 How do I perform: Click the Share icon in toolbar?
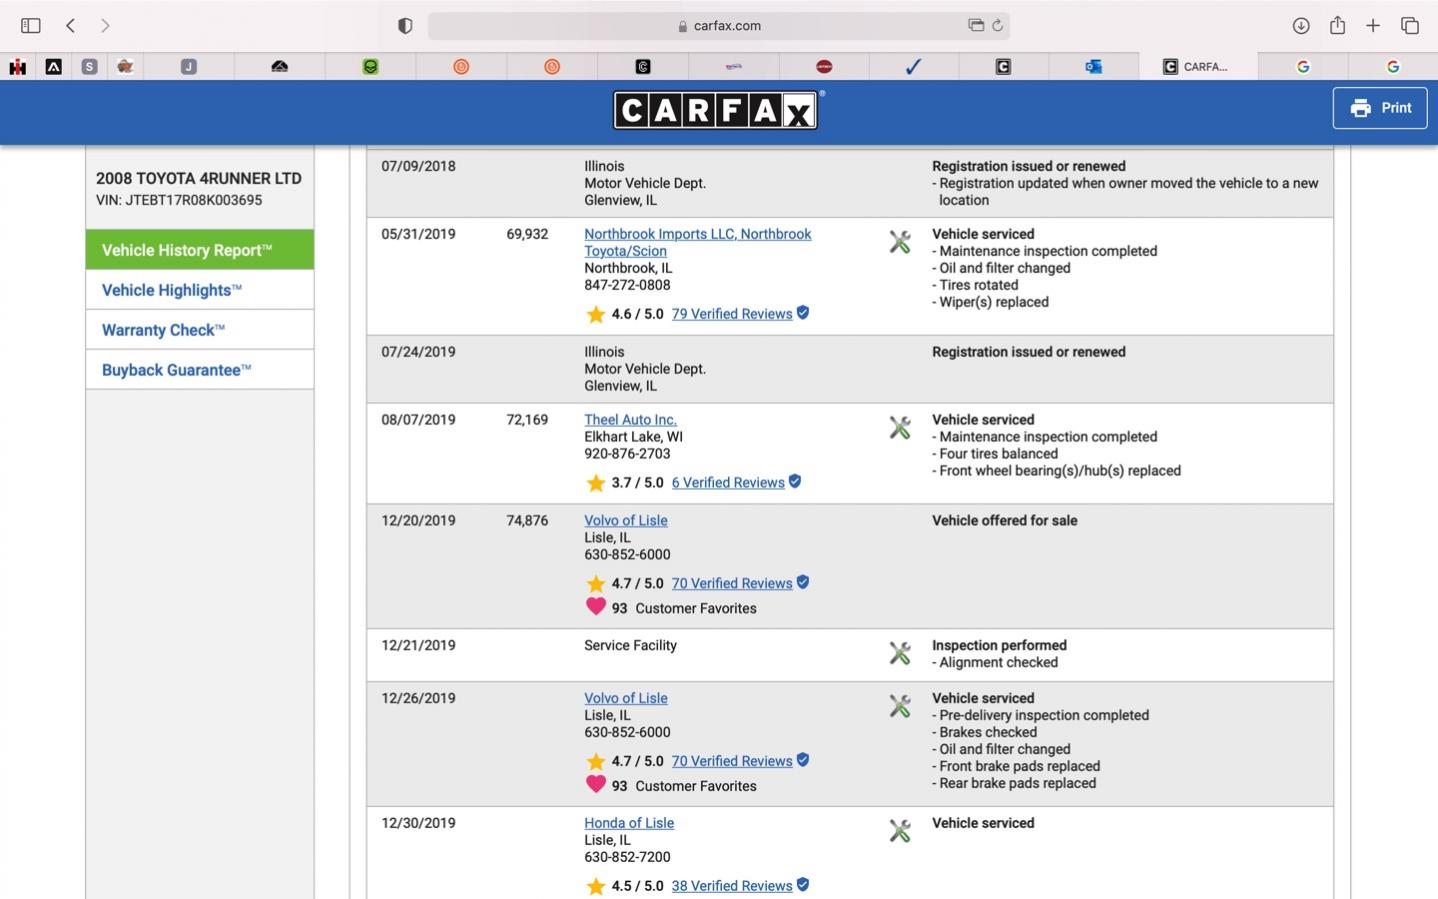(x=1337, y=26)
